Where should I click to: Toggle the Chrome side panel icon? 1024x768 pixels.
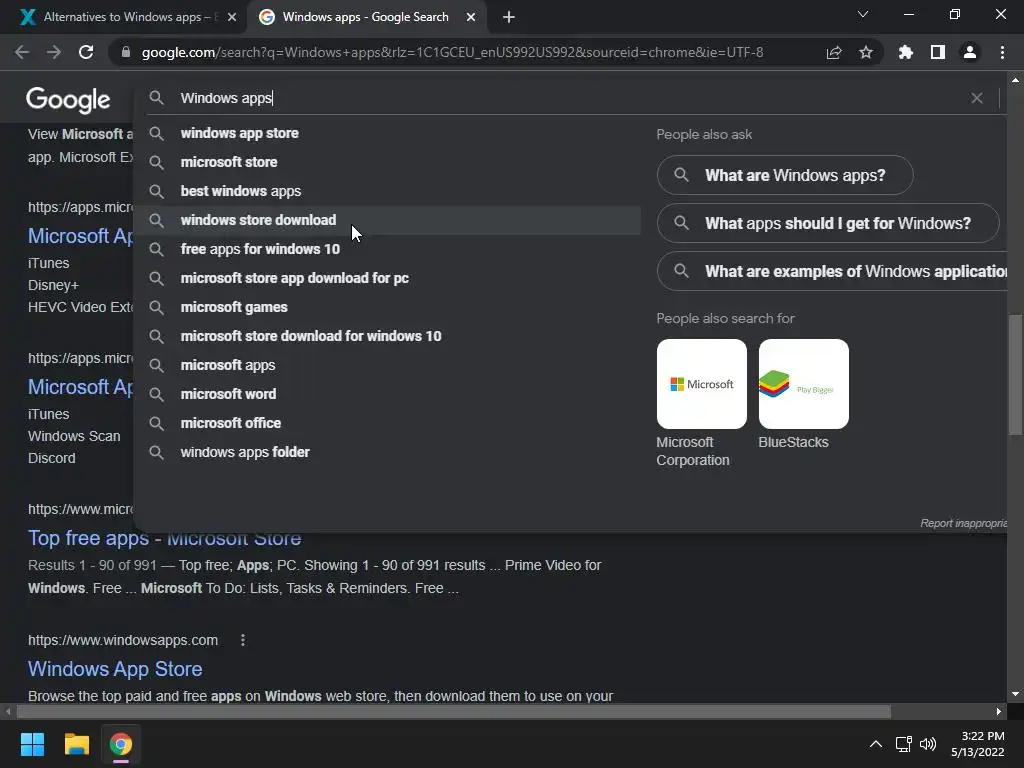point(938,52)
